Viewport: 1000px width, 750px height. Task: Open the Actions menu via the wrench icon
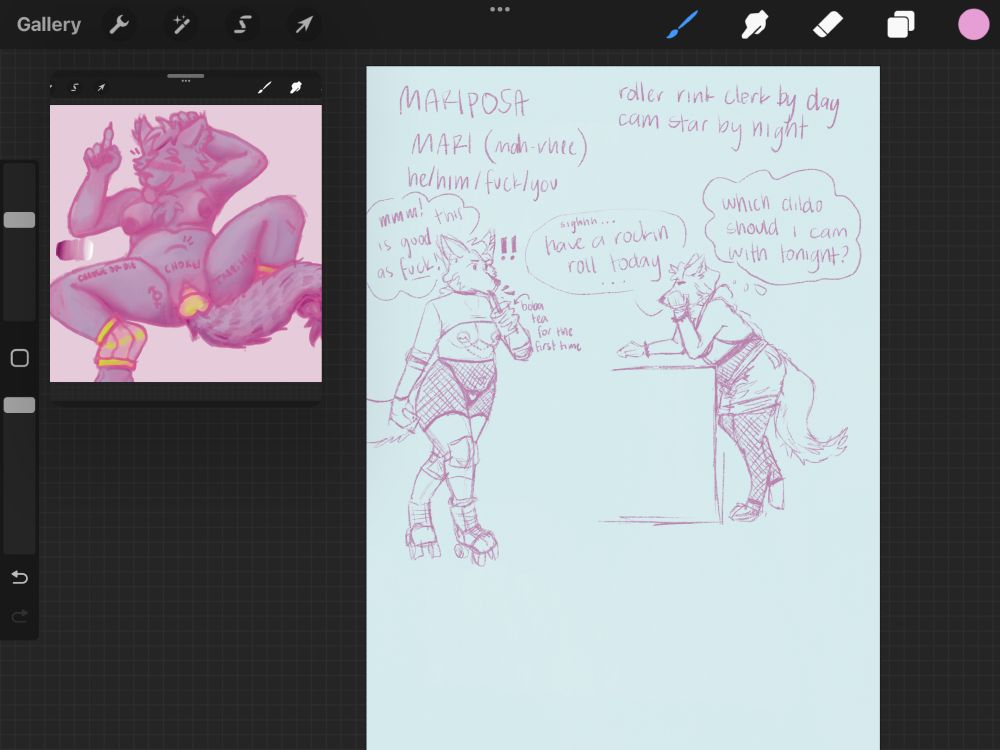point(119,24)
